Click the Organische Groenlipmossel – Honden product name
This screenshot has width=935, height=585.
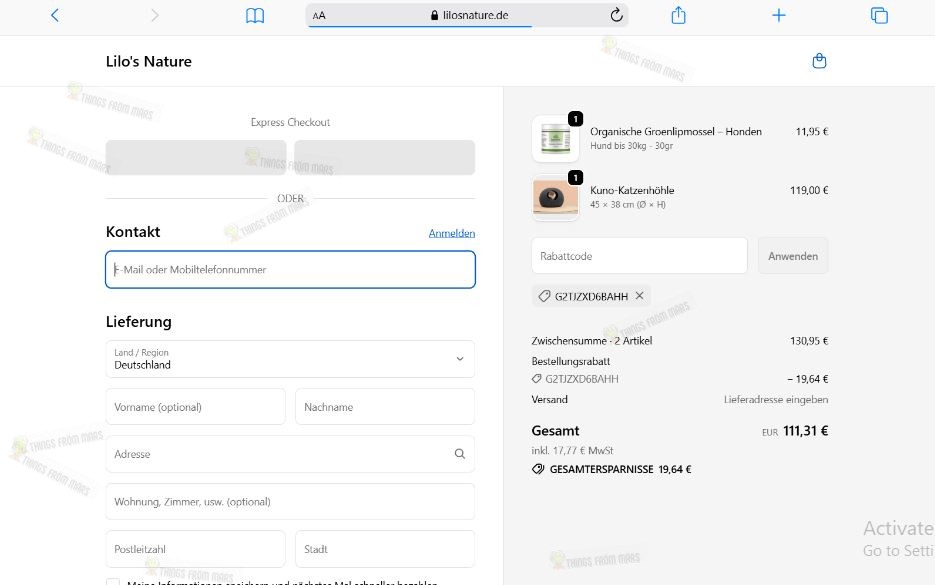click(676, 132)
